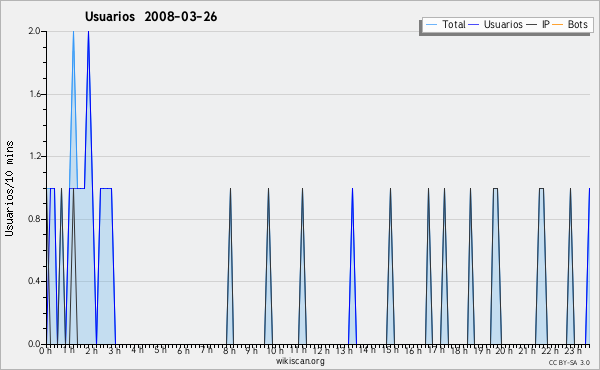Click the '1.2' y-axis value
Viewport: 600px width, 370px height.
pos(34,156)
